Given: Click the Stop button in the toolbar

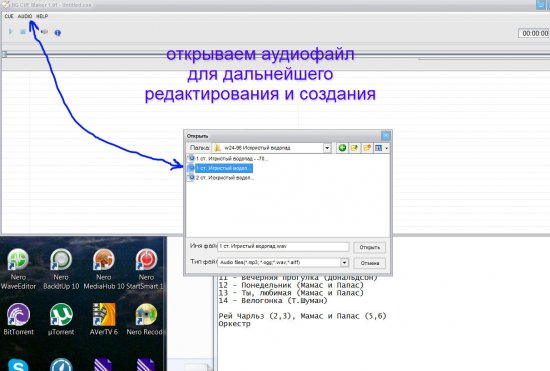Looking at the screenshot, I should 23,32.
